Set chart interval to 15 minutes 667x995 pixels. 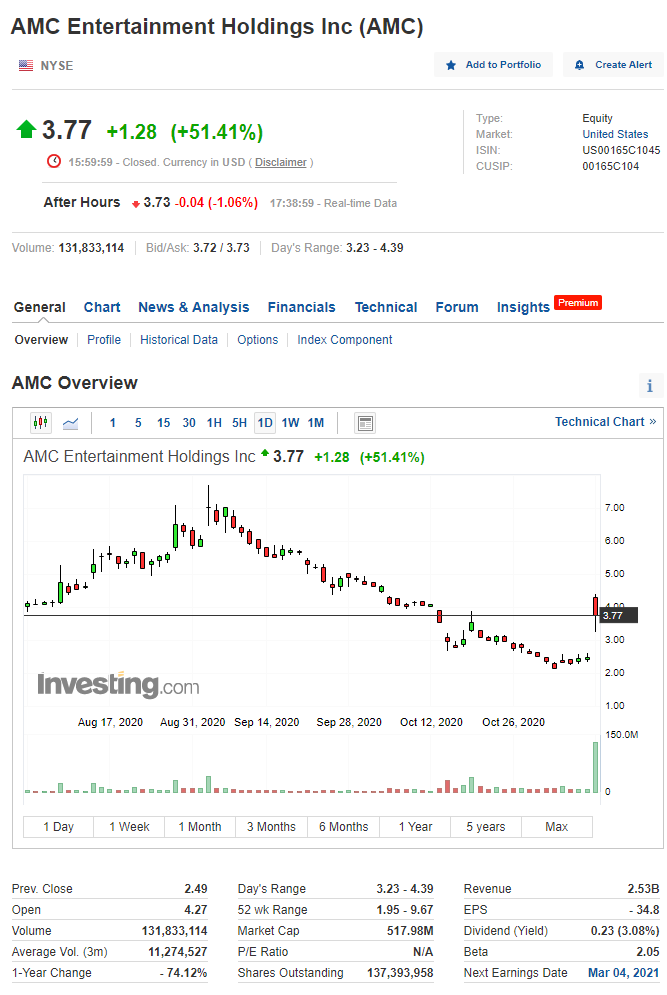coord(163,423)
